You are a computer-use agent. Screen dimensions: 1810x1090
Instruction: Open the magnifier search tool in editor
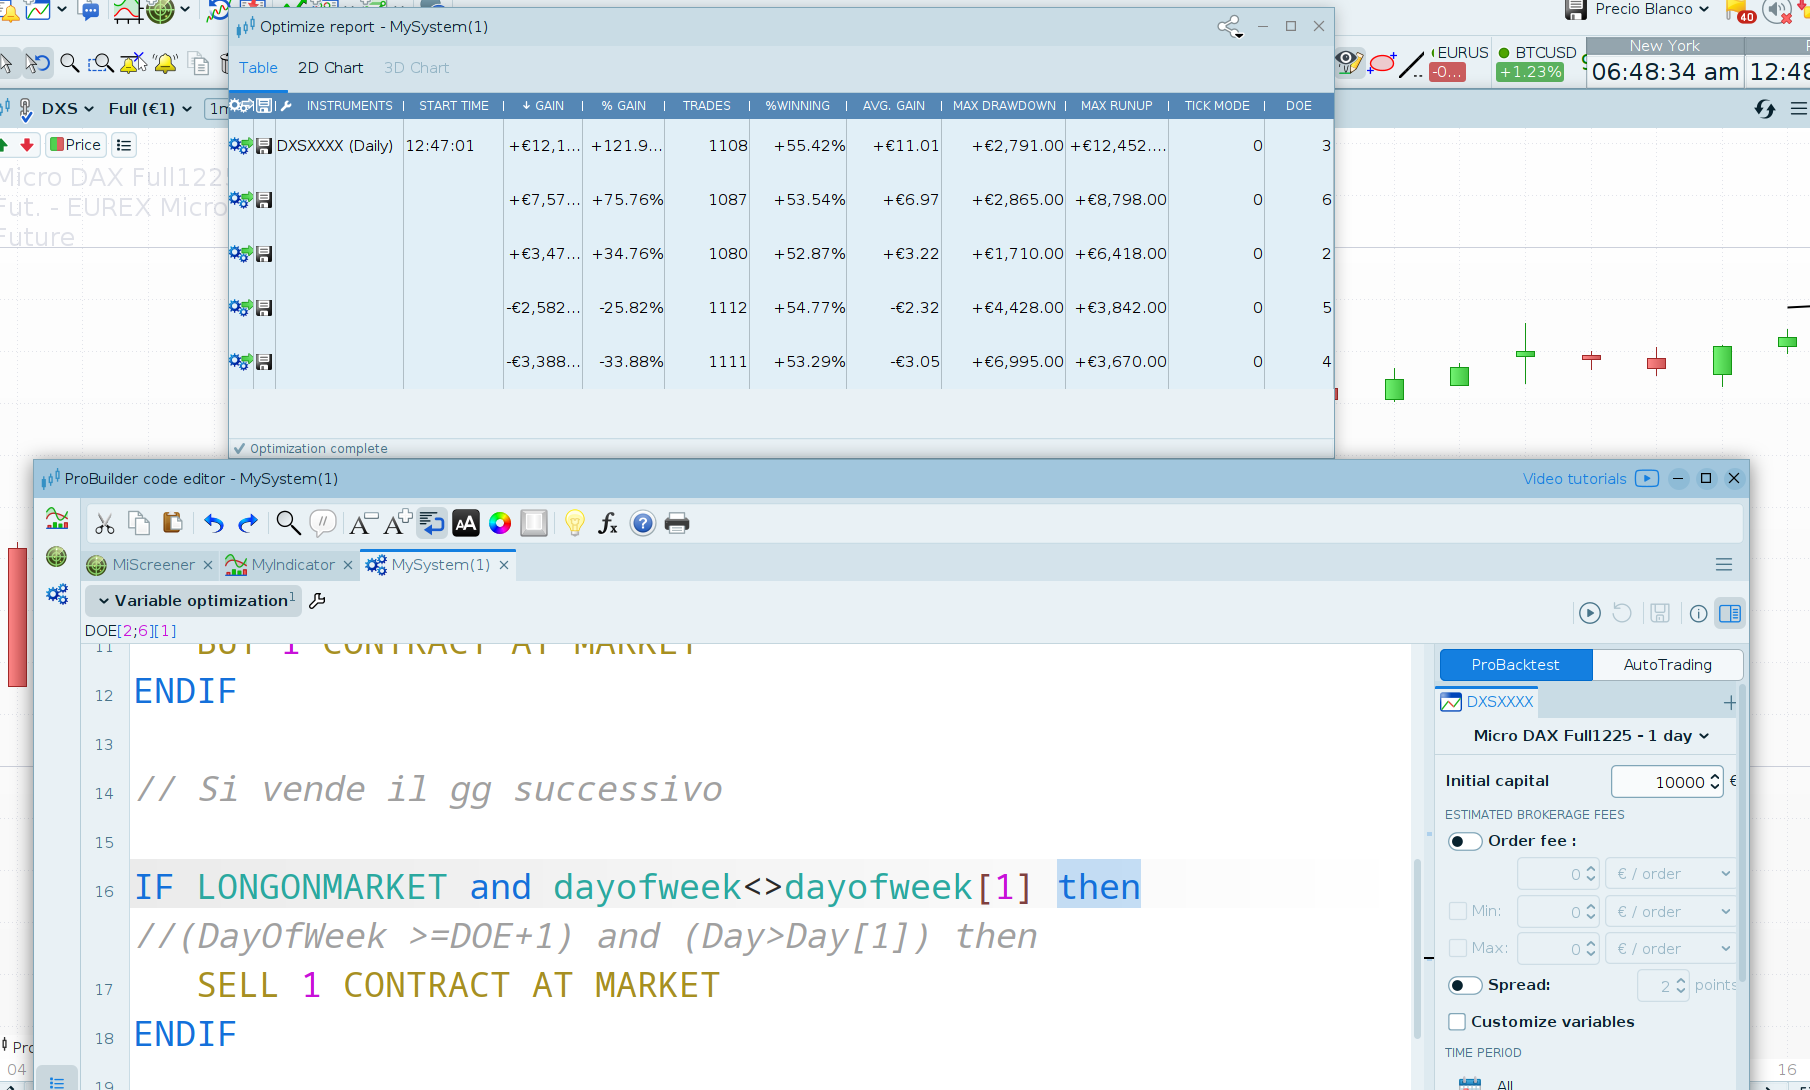(x=288, y=523)
